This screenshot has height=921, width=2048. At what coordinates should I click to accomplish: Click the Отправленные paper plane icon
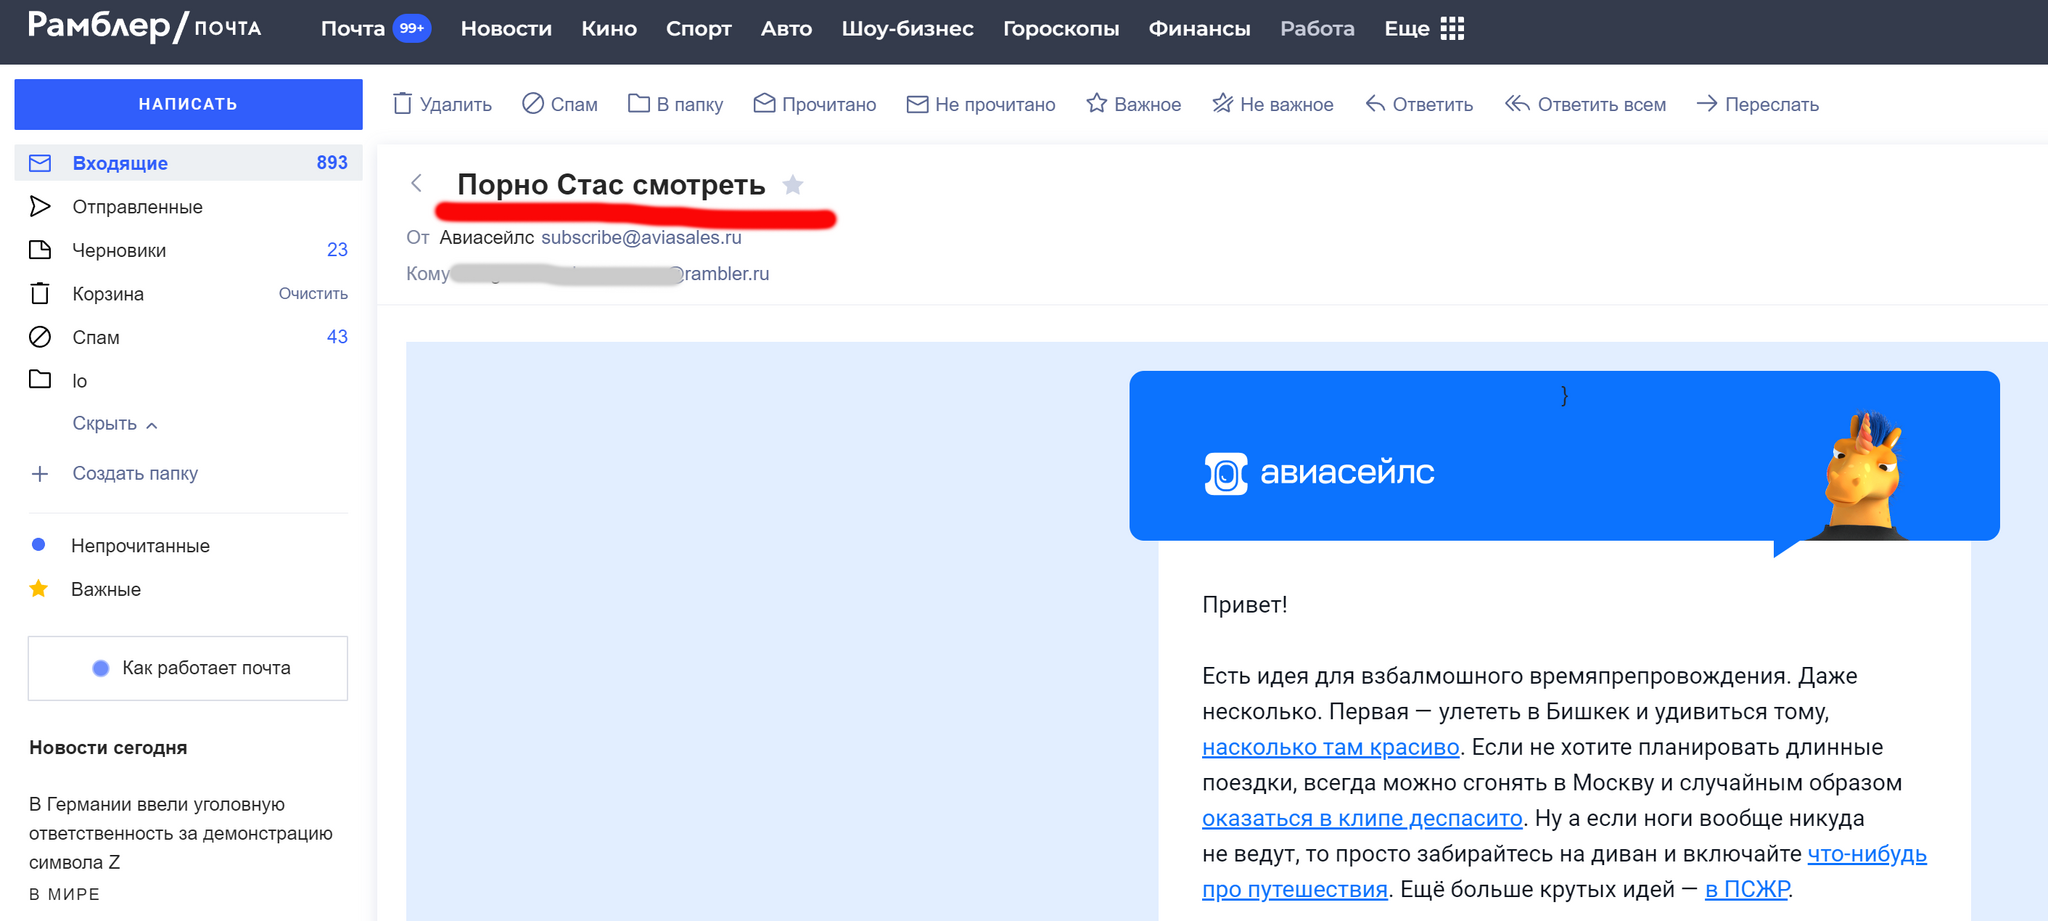(x=40, y=206)
